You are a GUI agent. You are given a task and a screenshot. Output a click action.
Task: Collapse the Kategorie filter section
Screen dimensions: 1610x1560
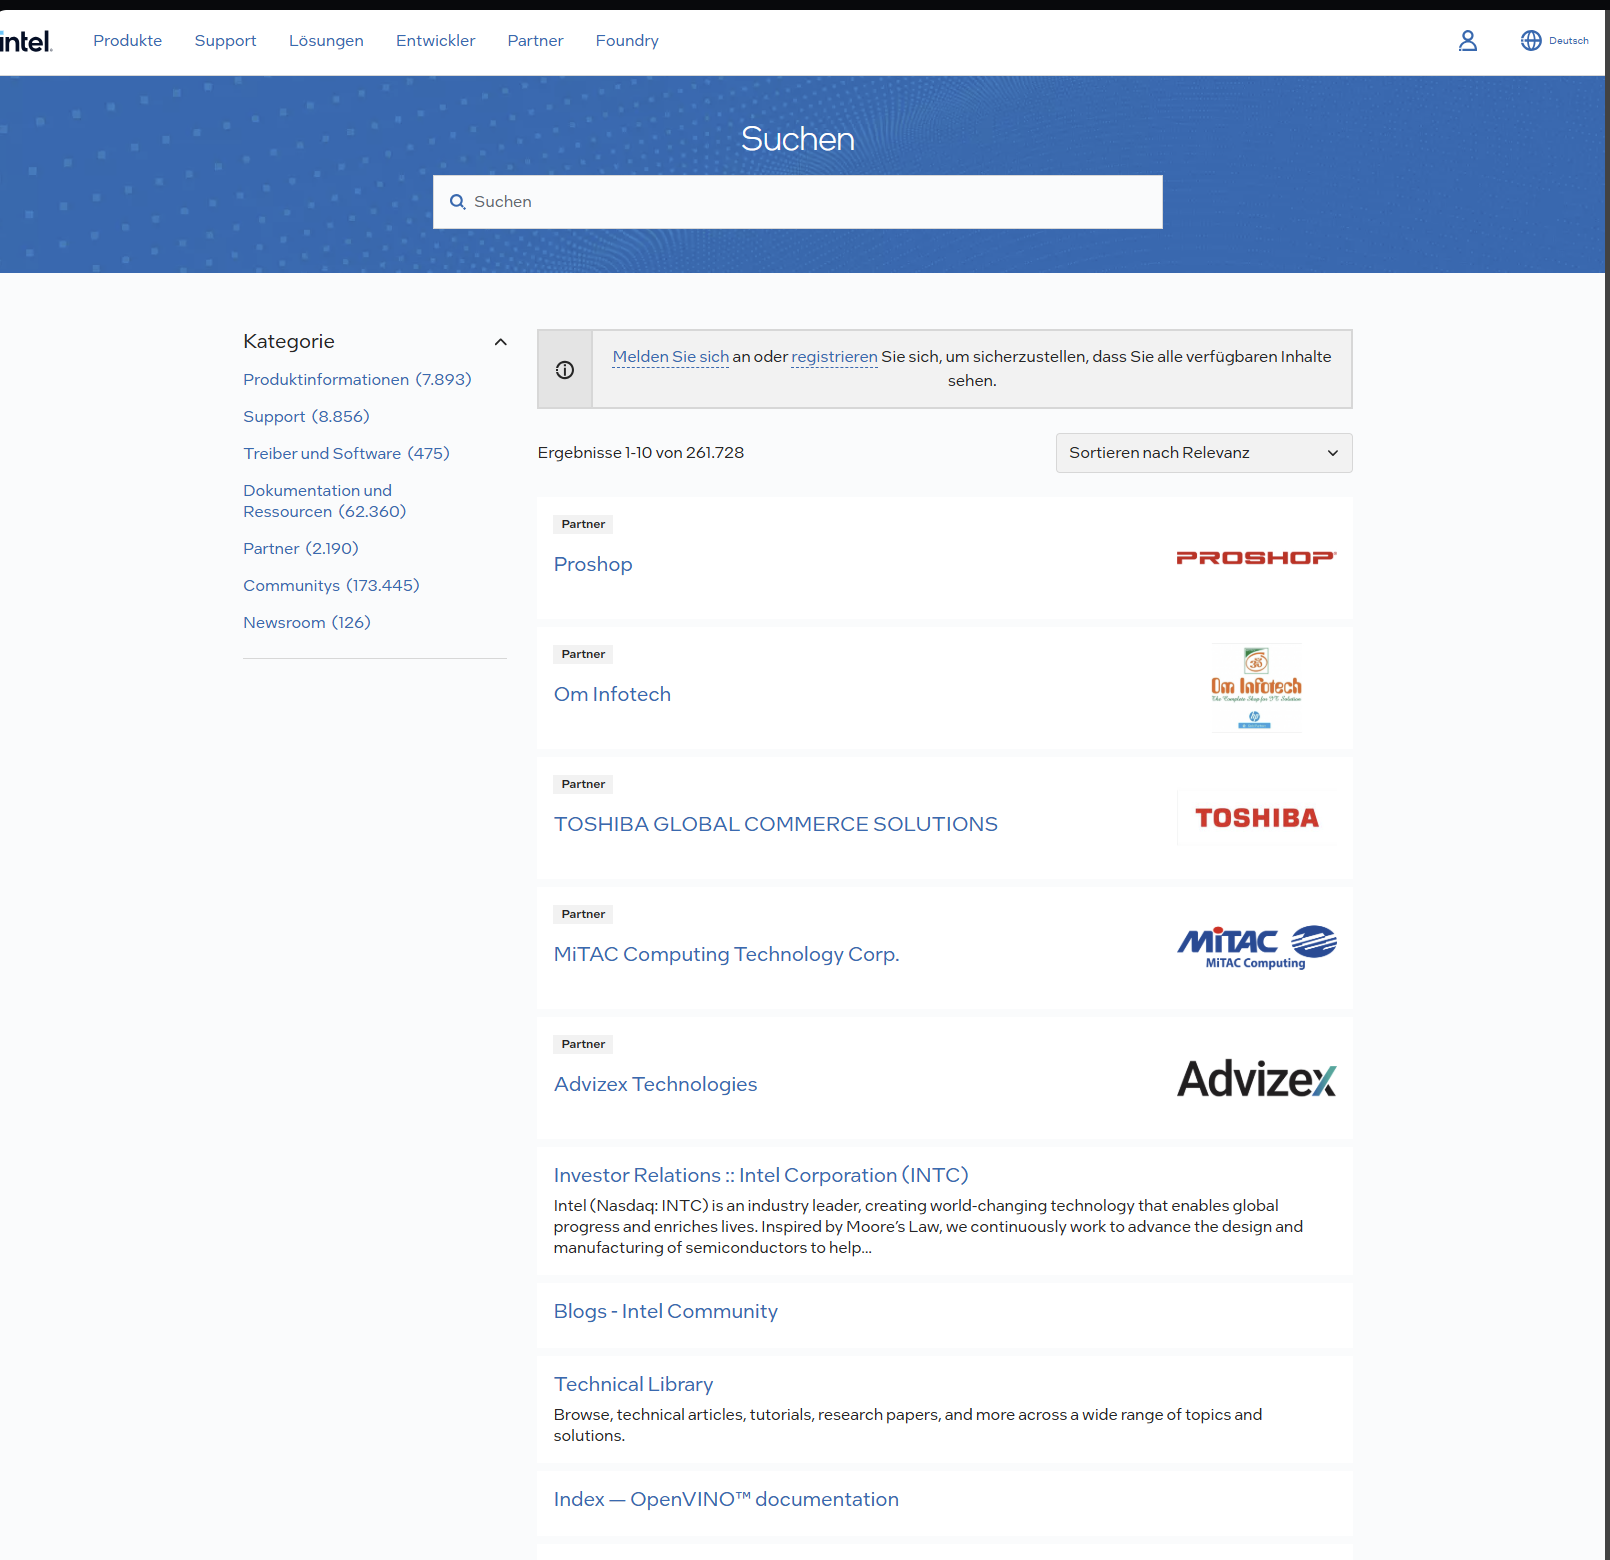click(x=501, y=342)
